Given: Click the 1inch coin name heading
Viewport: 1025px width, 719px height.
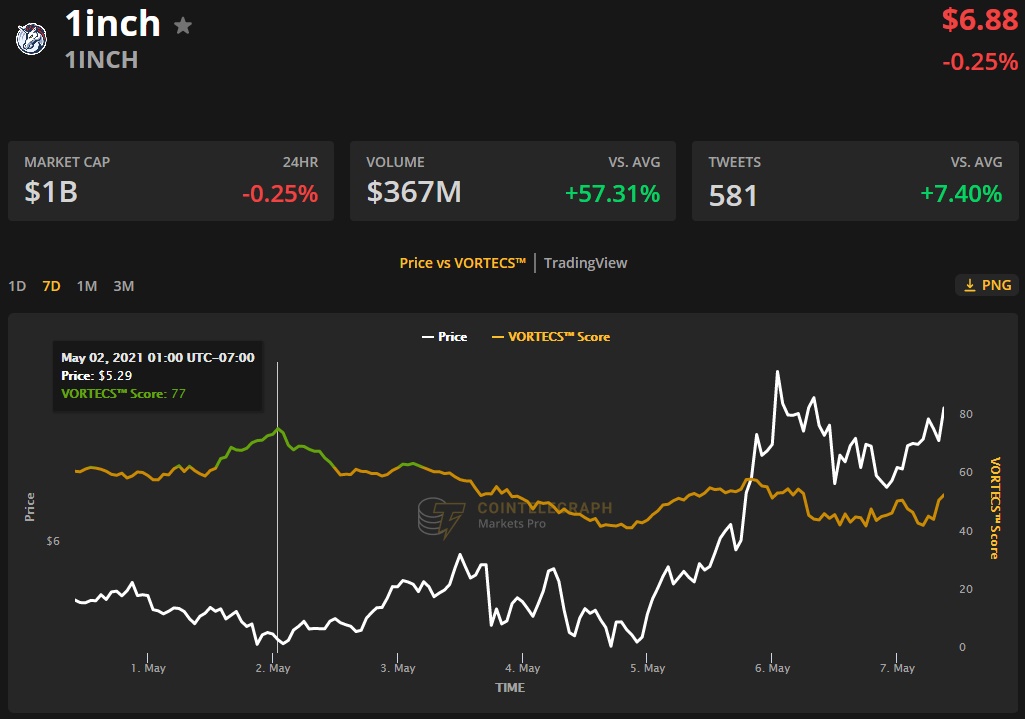Looking at the screenshot, I should [113, 24].
